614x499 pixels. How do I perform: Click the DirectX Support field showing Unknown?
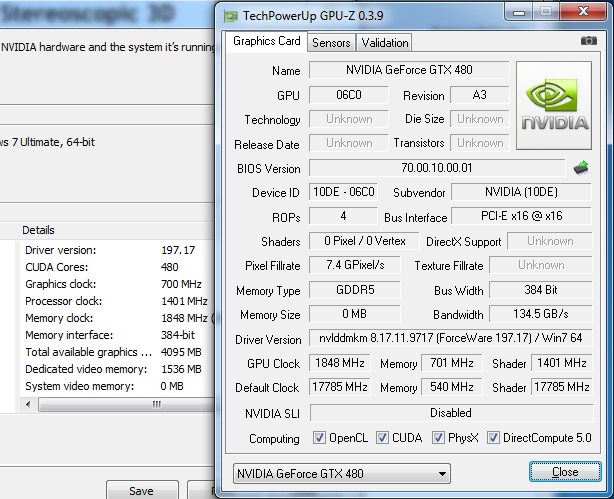[550, 241]
